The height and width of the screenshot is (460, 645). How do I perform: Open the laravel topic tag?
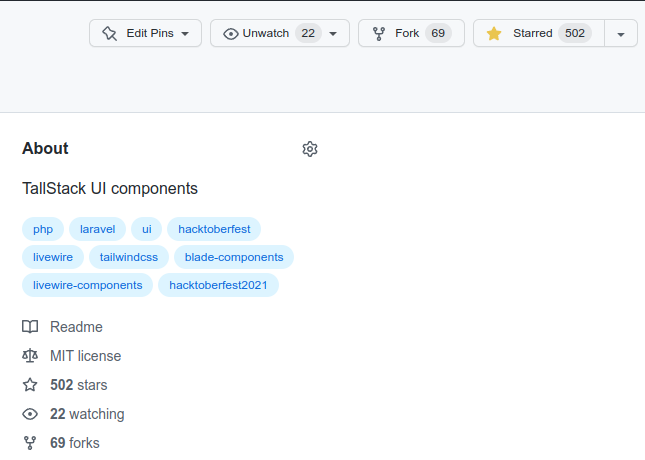pyautogui.click(x=97, y=229)
